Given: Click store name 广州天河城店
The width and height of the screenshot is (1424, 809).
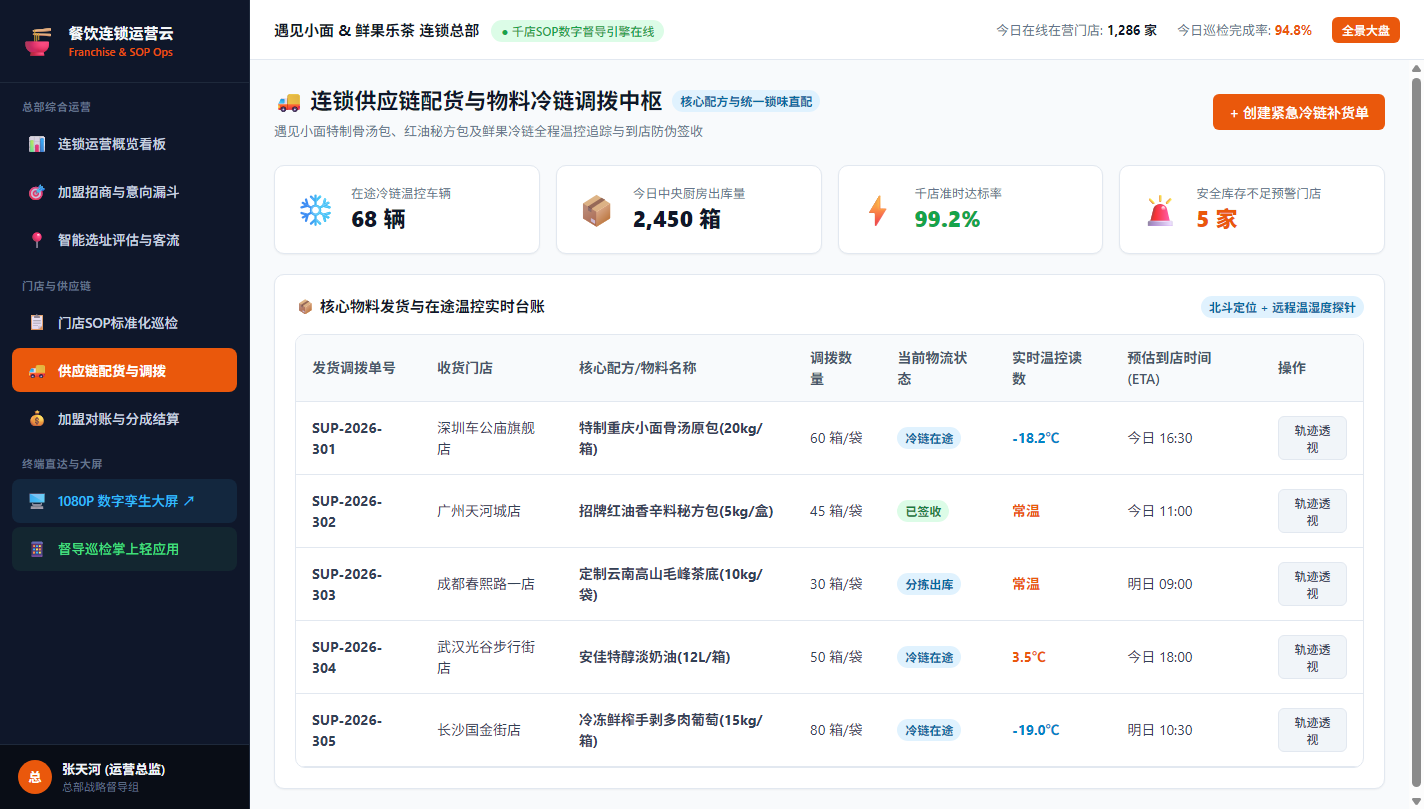Looking at the screenshot, I should click(x=479, y=511).
